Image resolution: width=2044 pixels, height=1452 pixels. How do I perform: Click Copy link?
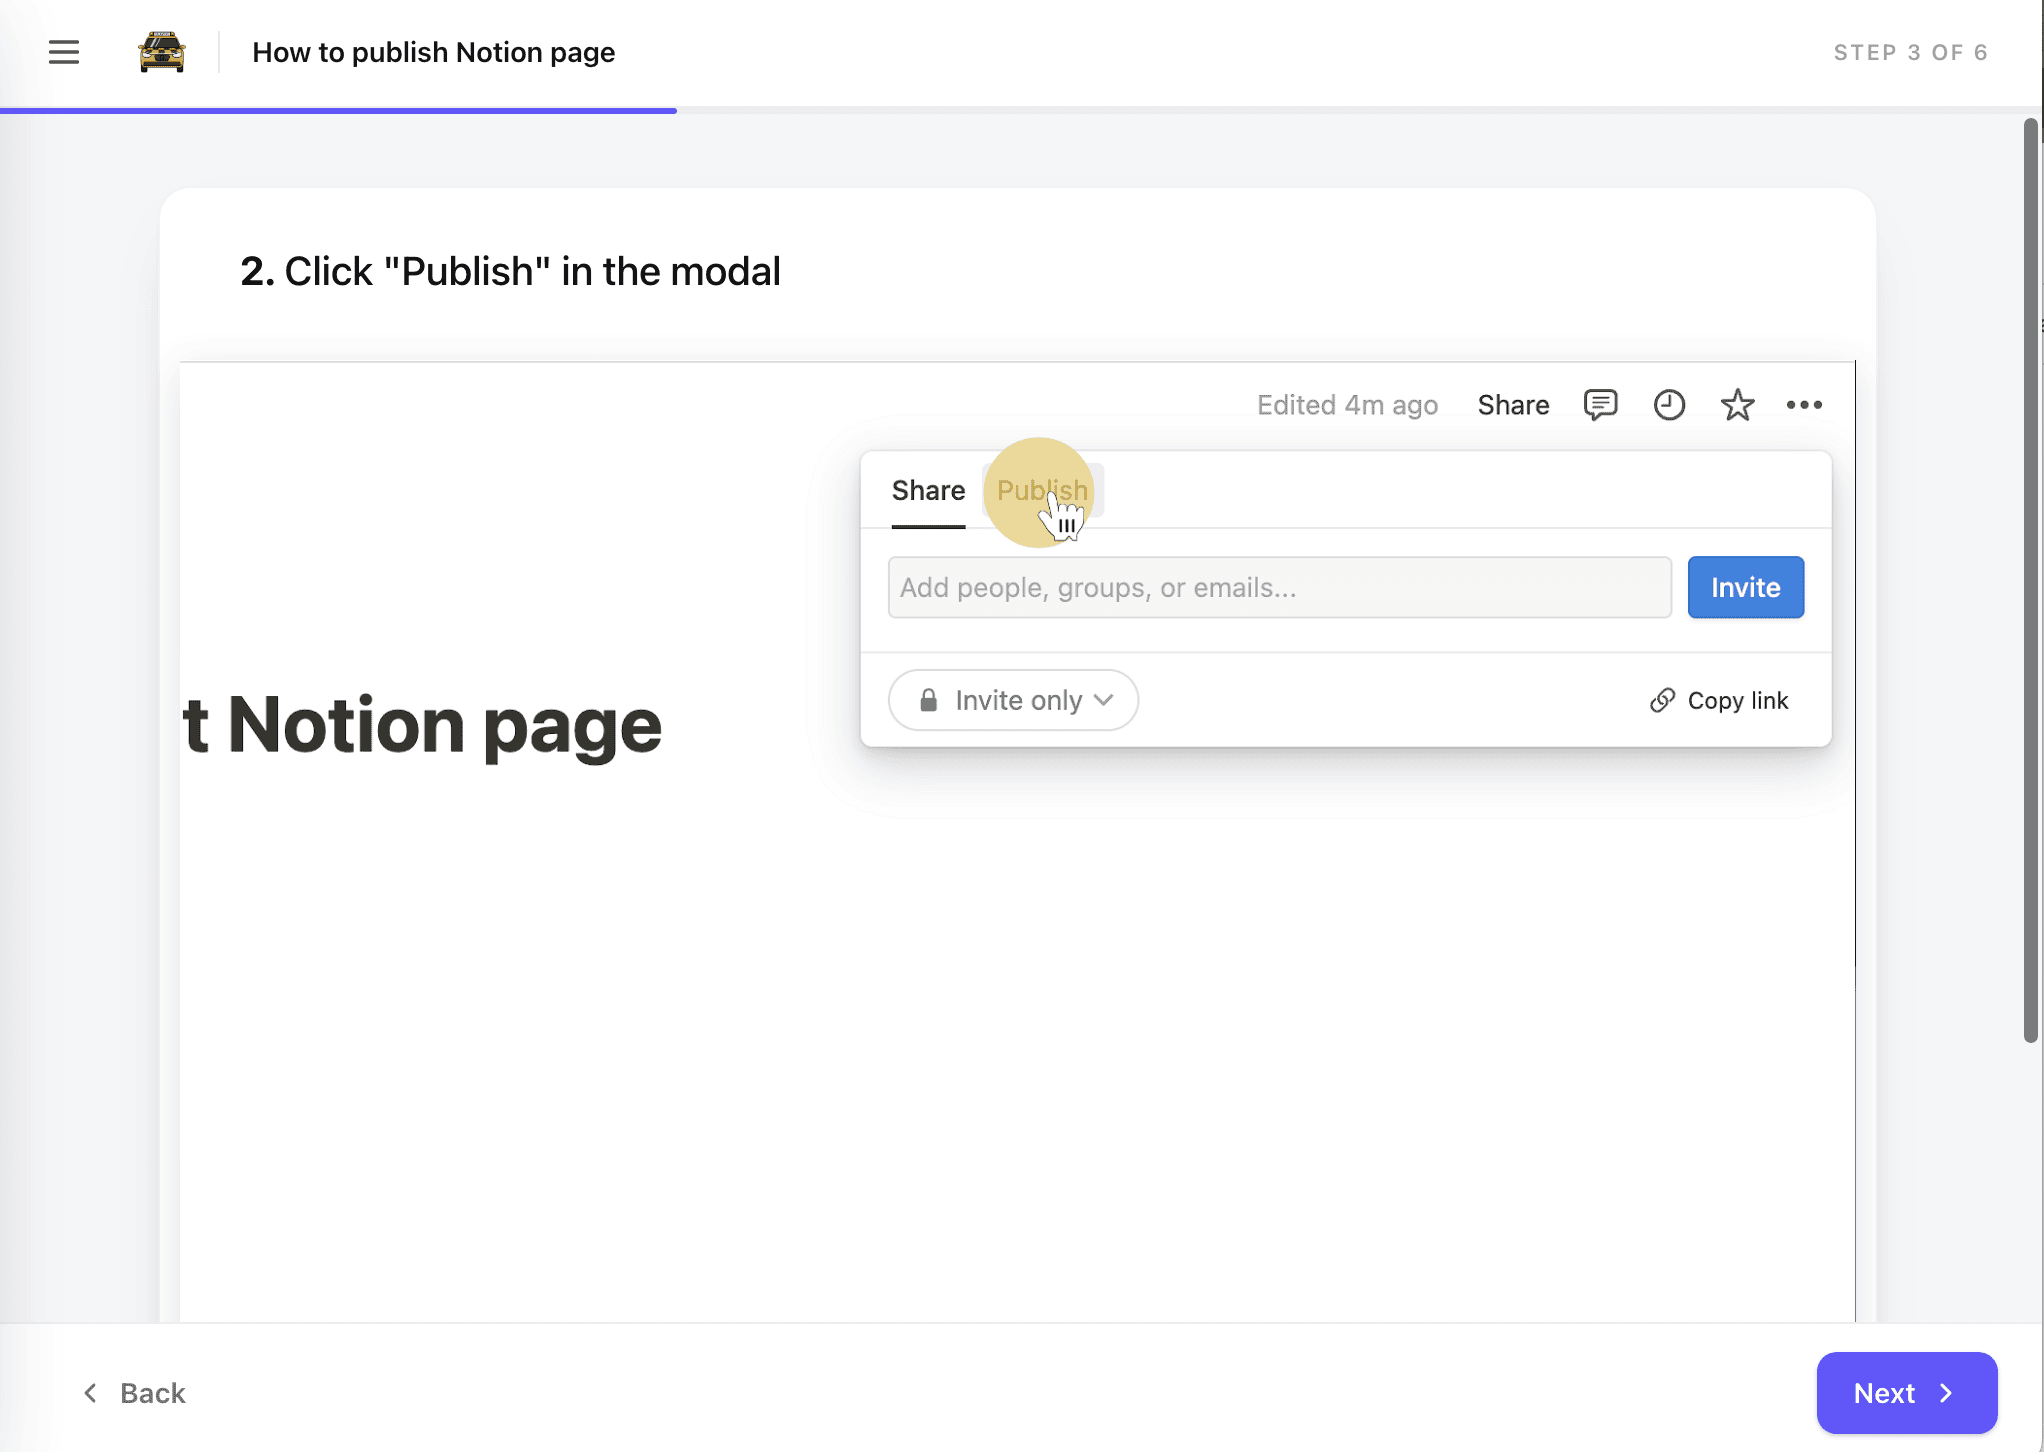point(1718,700)
